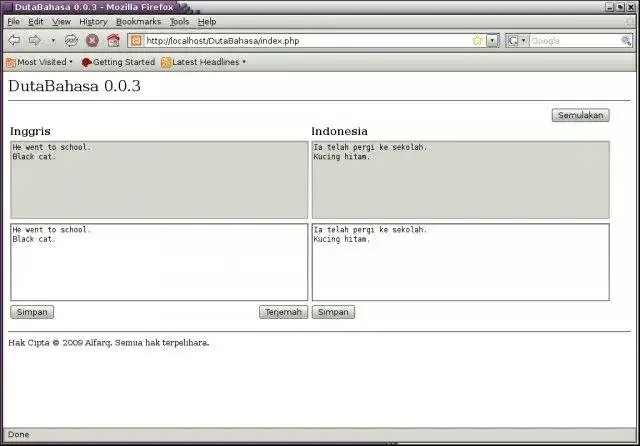Click the grey read-only Inggris text area

point(159,180)
